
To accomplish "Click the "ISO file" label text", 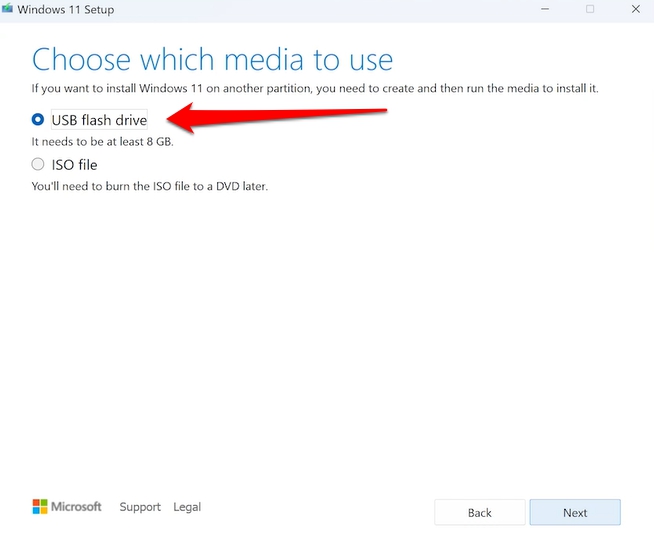I will (x=74, y=165).
